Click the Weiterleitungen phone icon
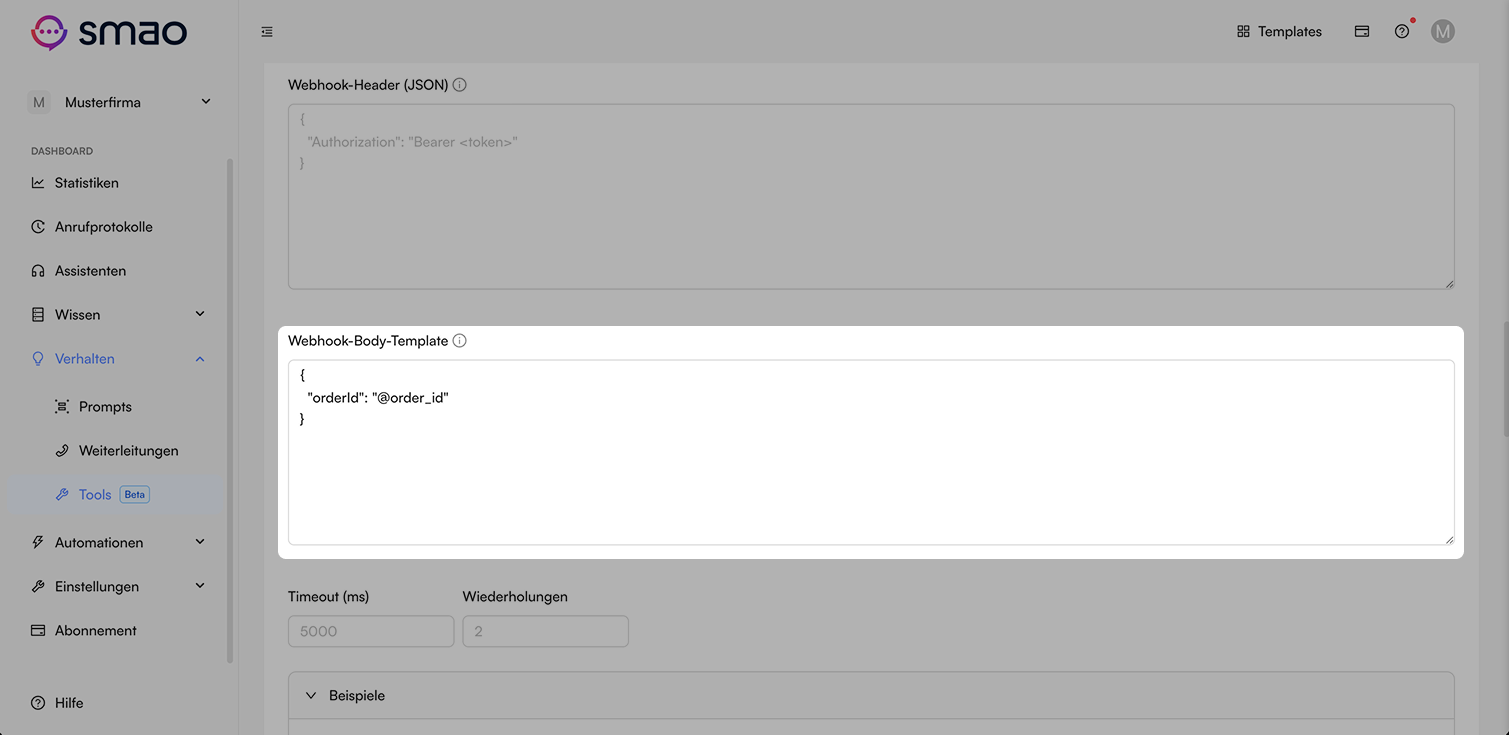Screen dimensions: 1509x735 point(62,451)
